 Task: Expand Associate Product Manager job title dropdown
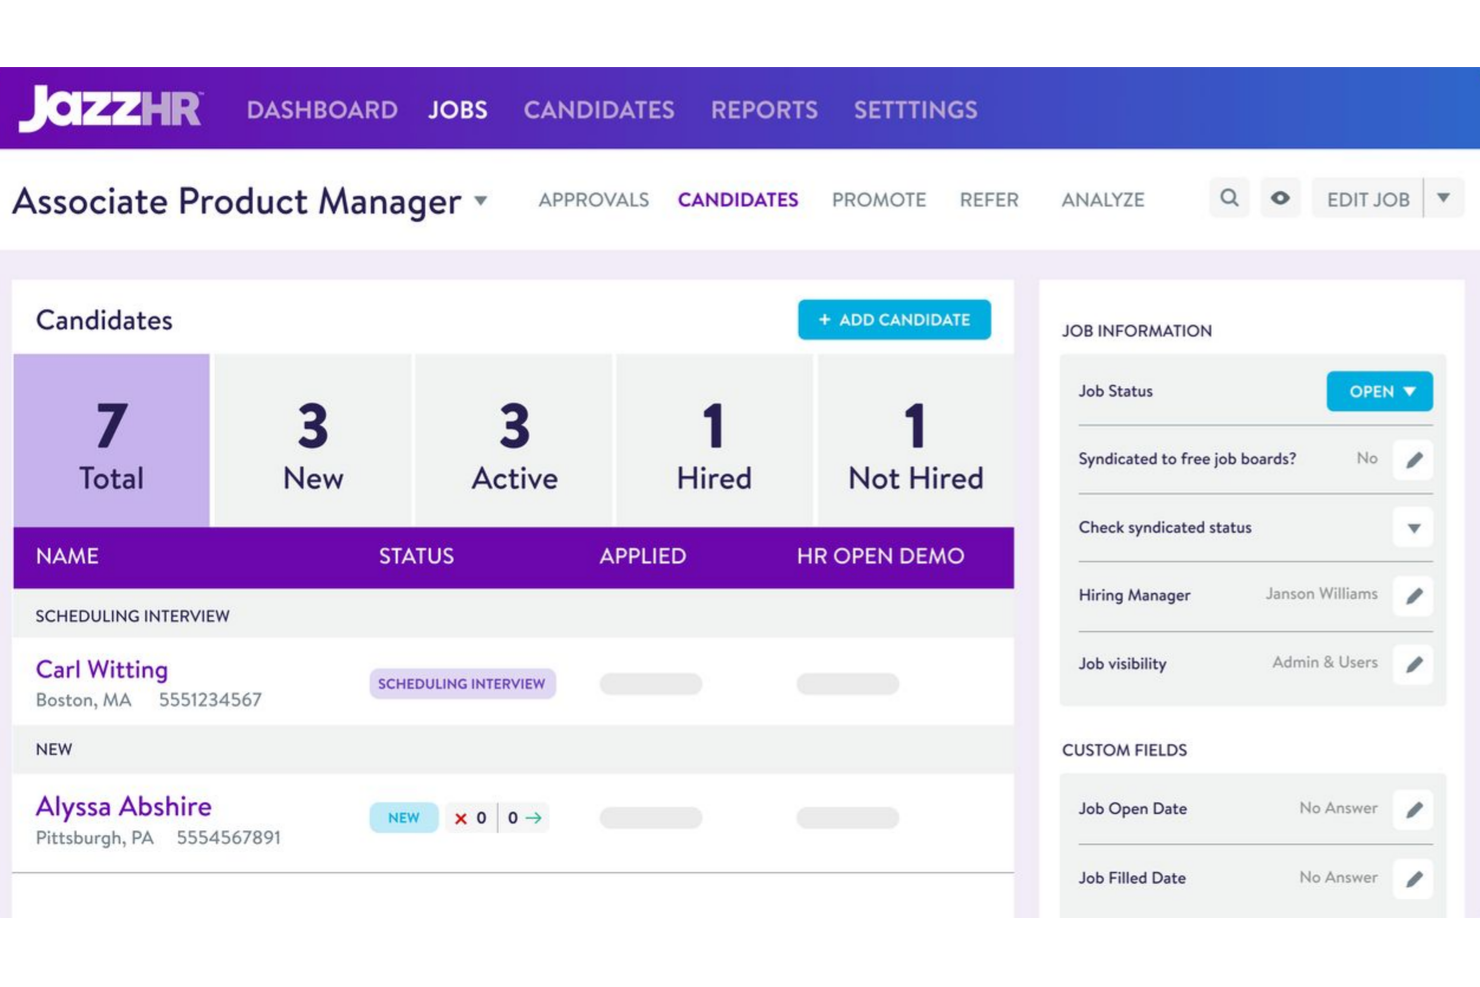[x=481, y=201]
